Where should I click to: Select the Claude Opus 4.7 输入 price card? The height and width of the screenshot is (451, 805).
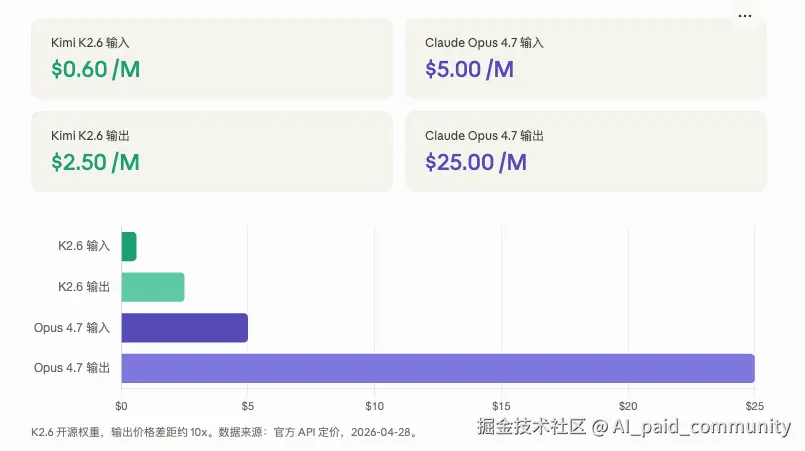point(586,58)
